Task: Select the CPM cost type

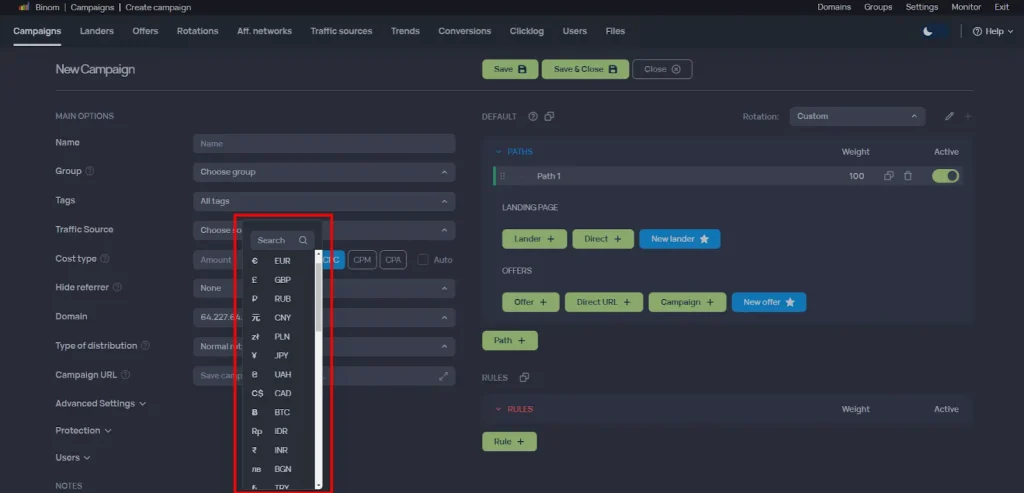Action: pyautogui.click(x=362, y=260)
